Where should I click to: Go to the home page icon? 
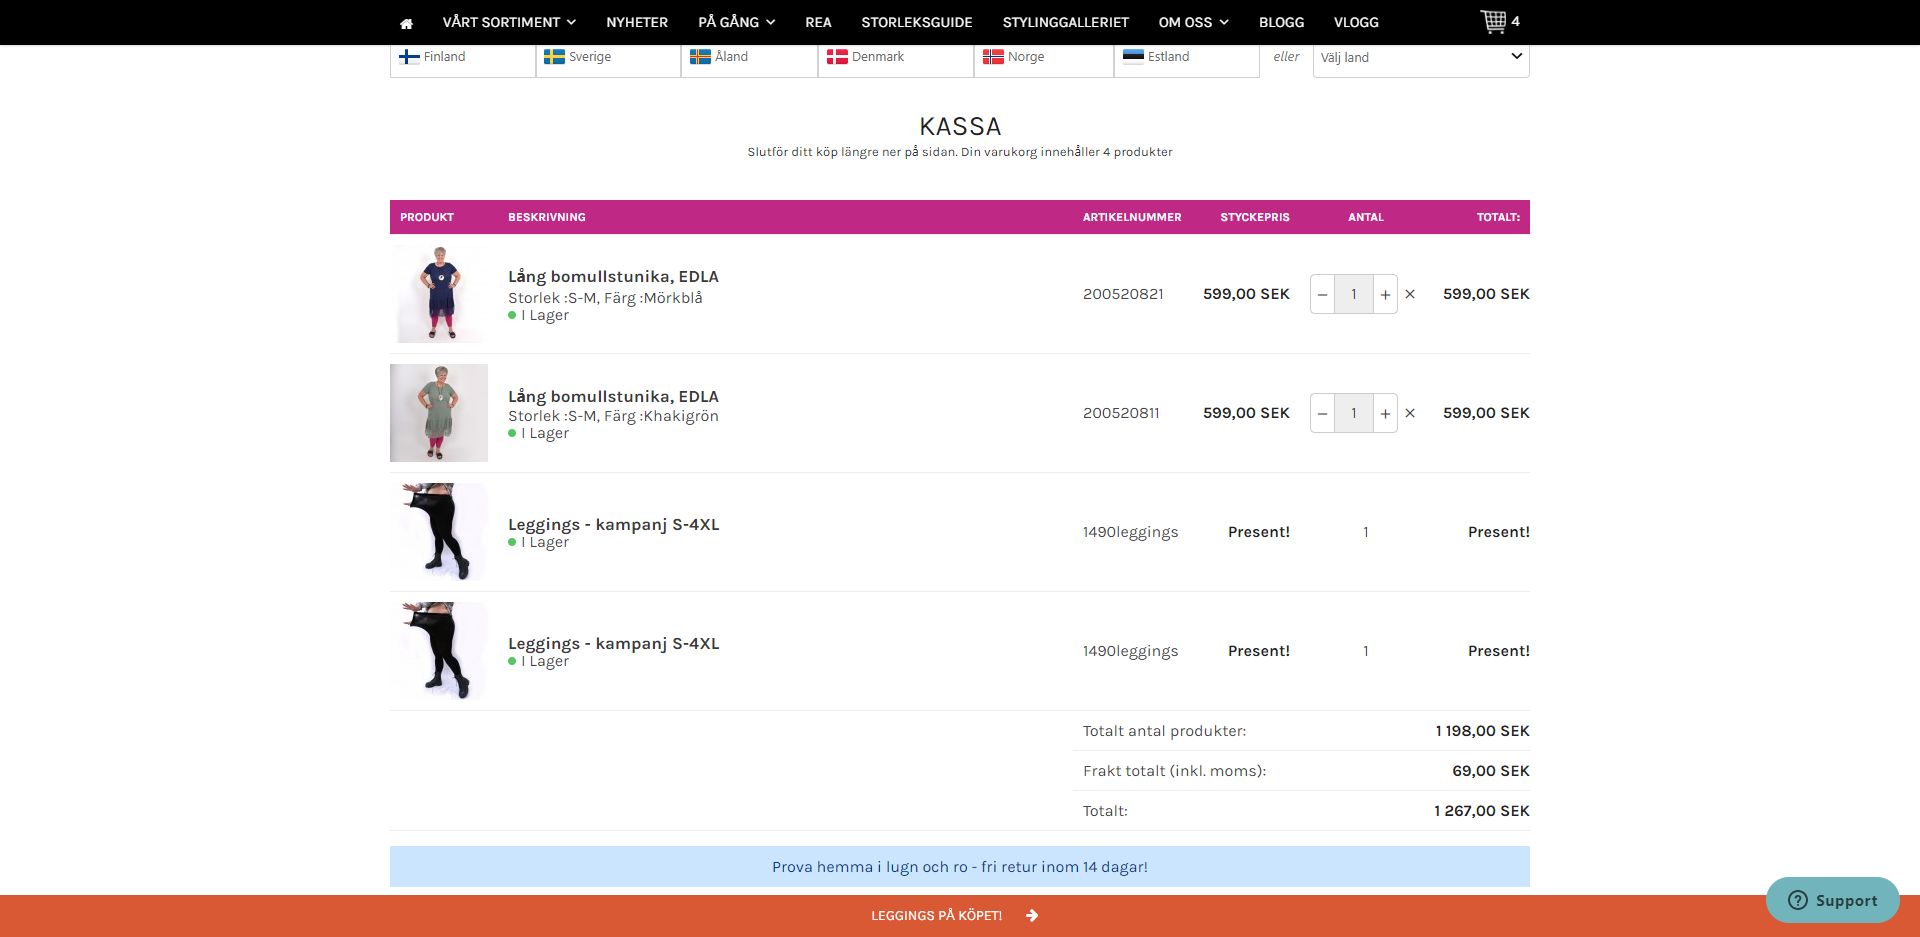click(x=406, y=23)
